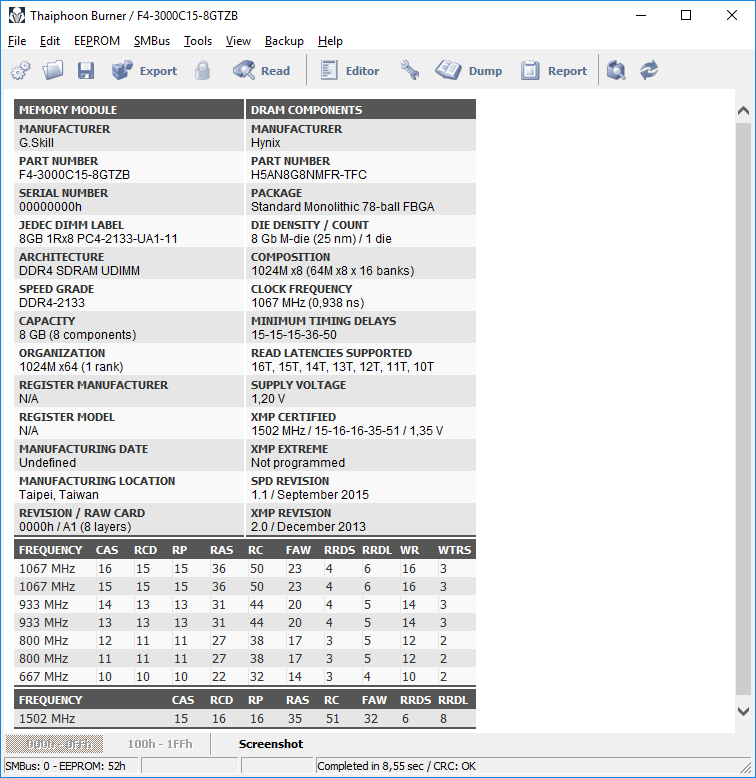This screenshot has height=778, width=756.
Task: Click the DRAM COMPONENTS section header
Action: (x=361, y=110)
